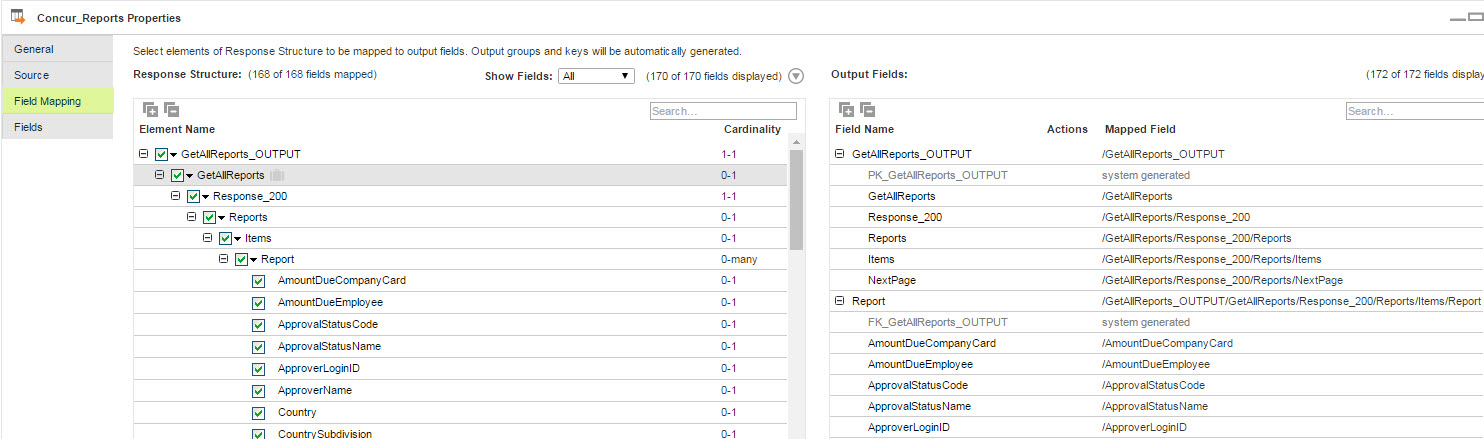Collapse GetAllReports_OUTPUT group in Output Fields

pos(839,154)
